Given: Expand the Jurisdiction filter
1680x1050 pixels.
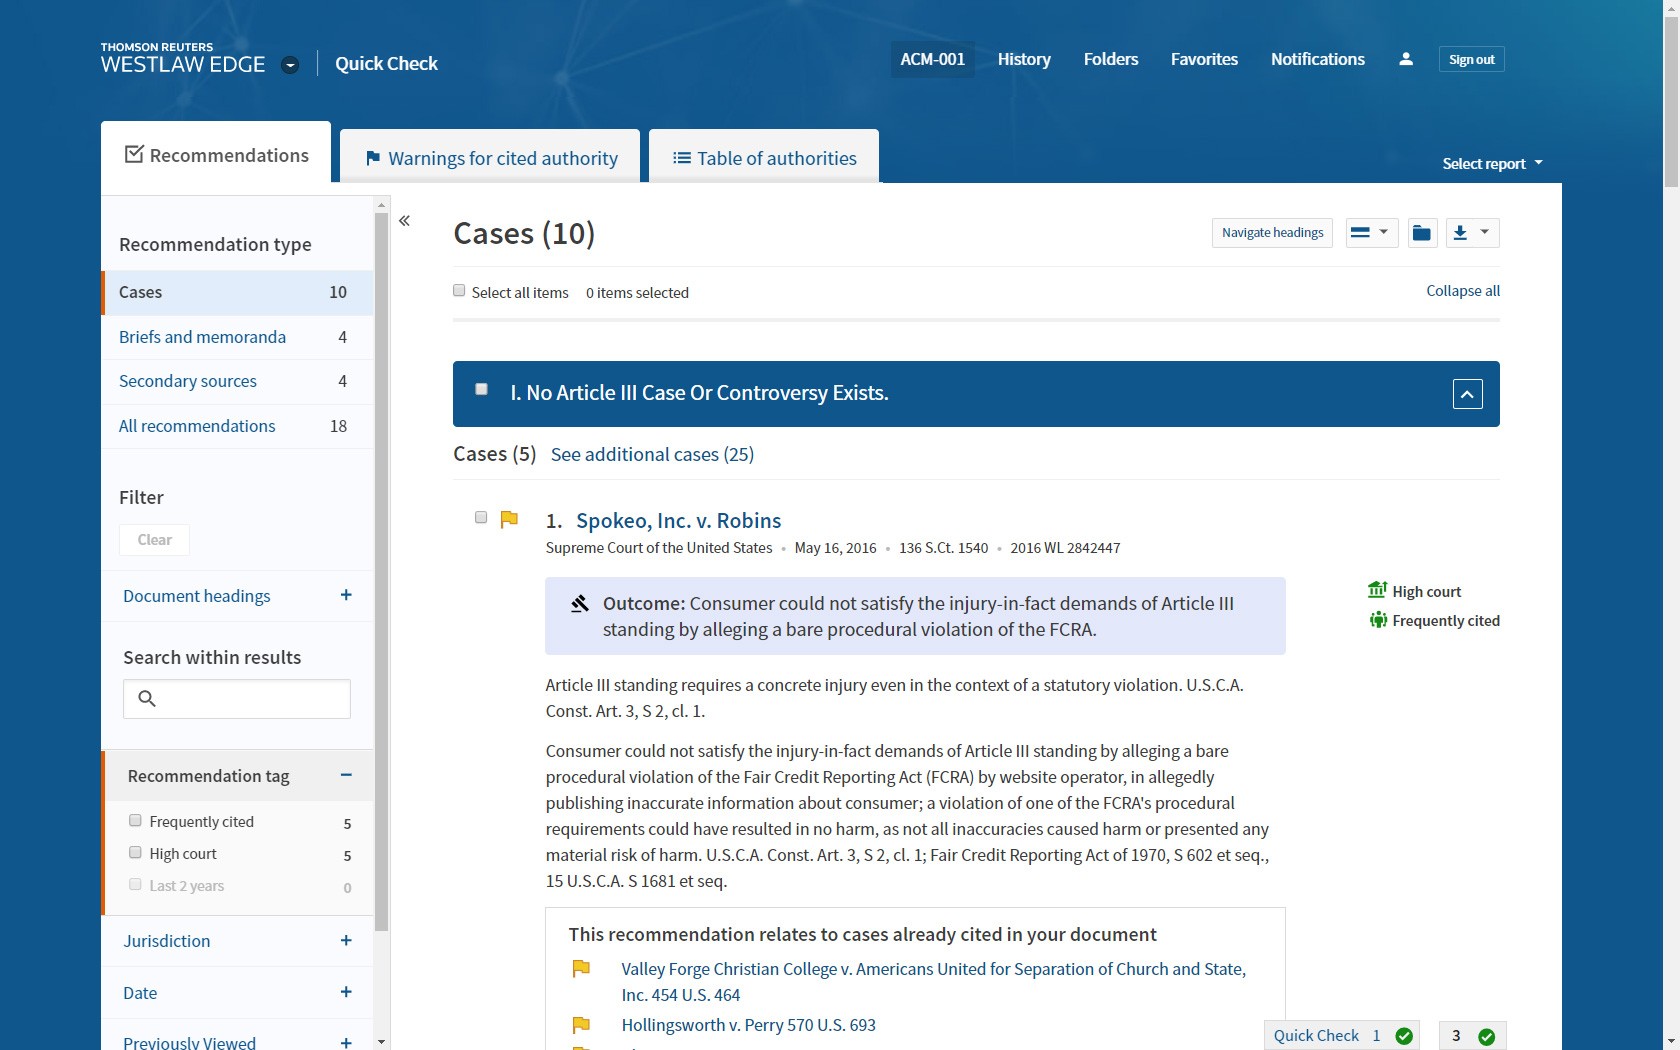Looking at the screenshot, I should [346, 941].
